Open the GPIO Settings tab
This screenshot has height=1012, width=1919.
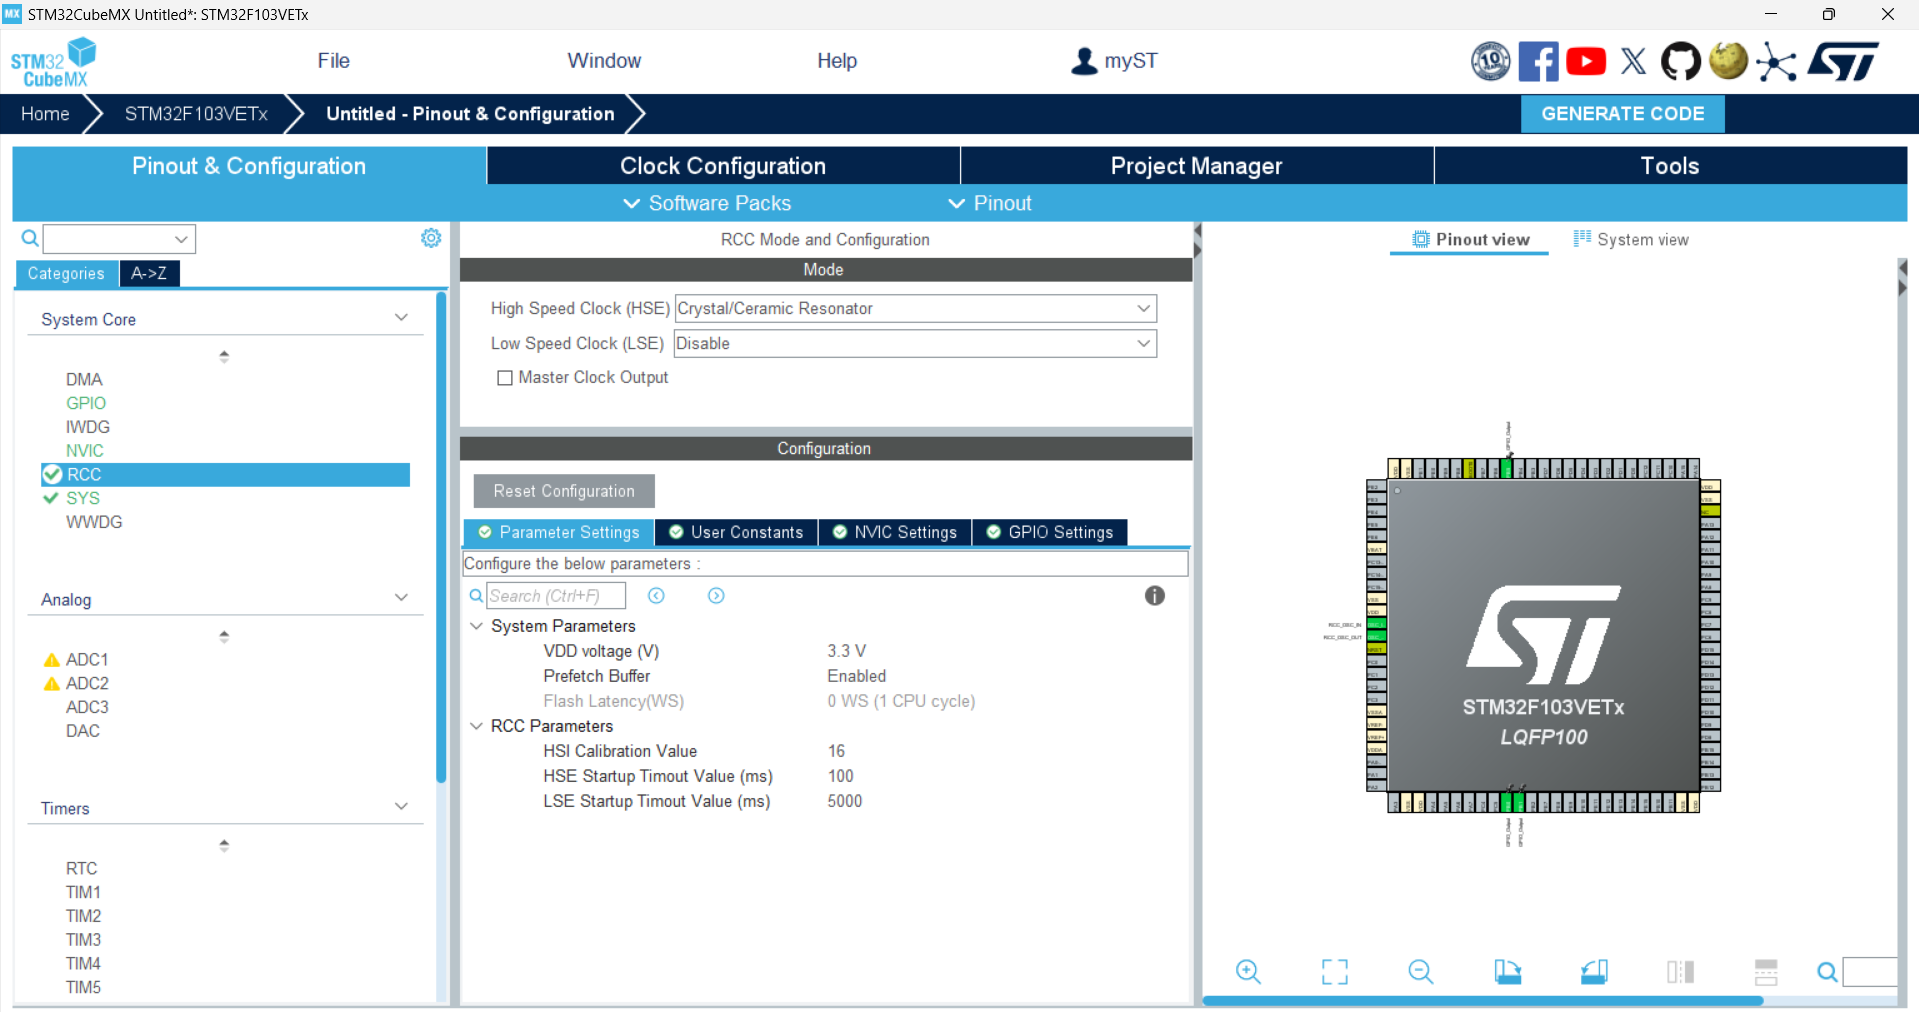coord(1050,533)
